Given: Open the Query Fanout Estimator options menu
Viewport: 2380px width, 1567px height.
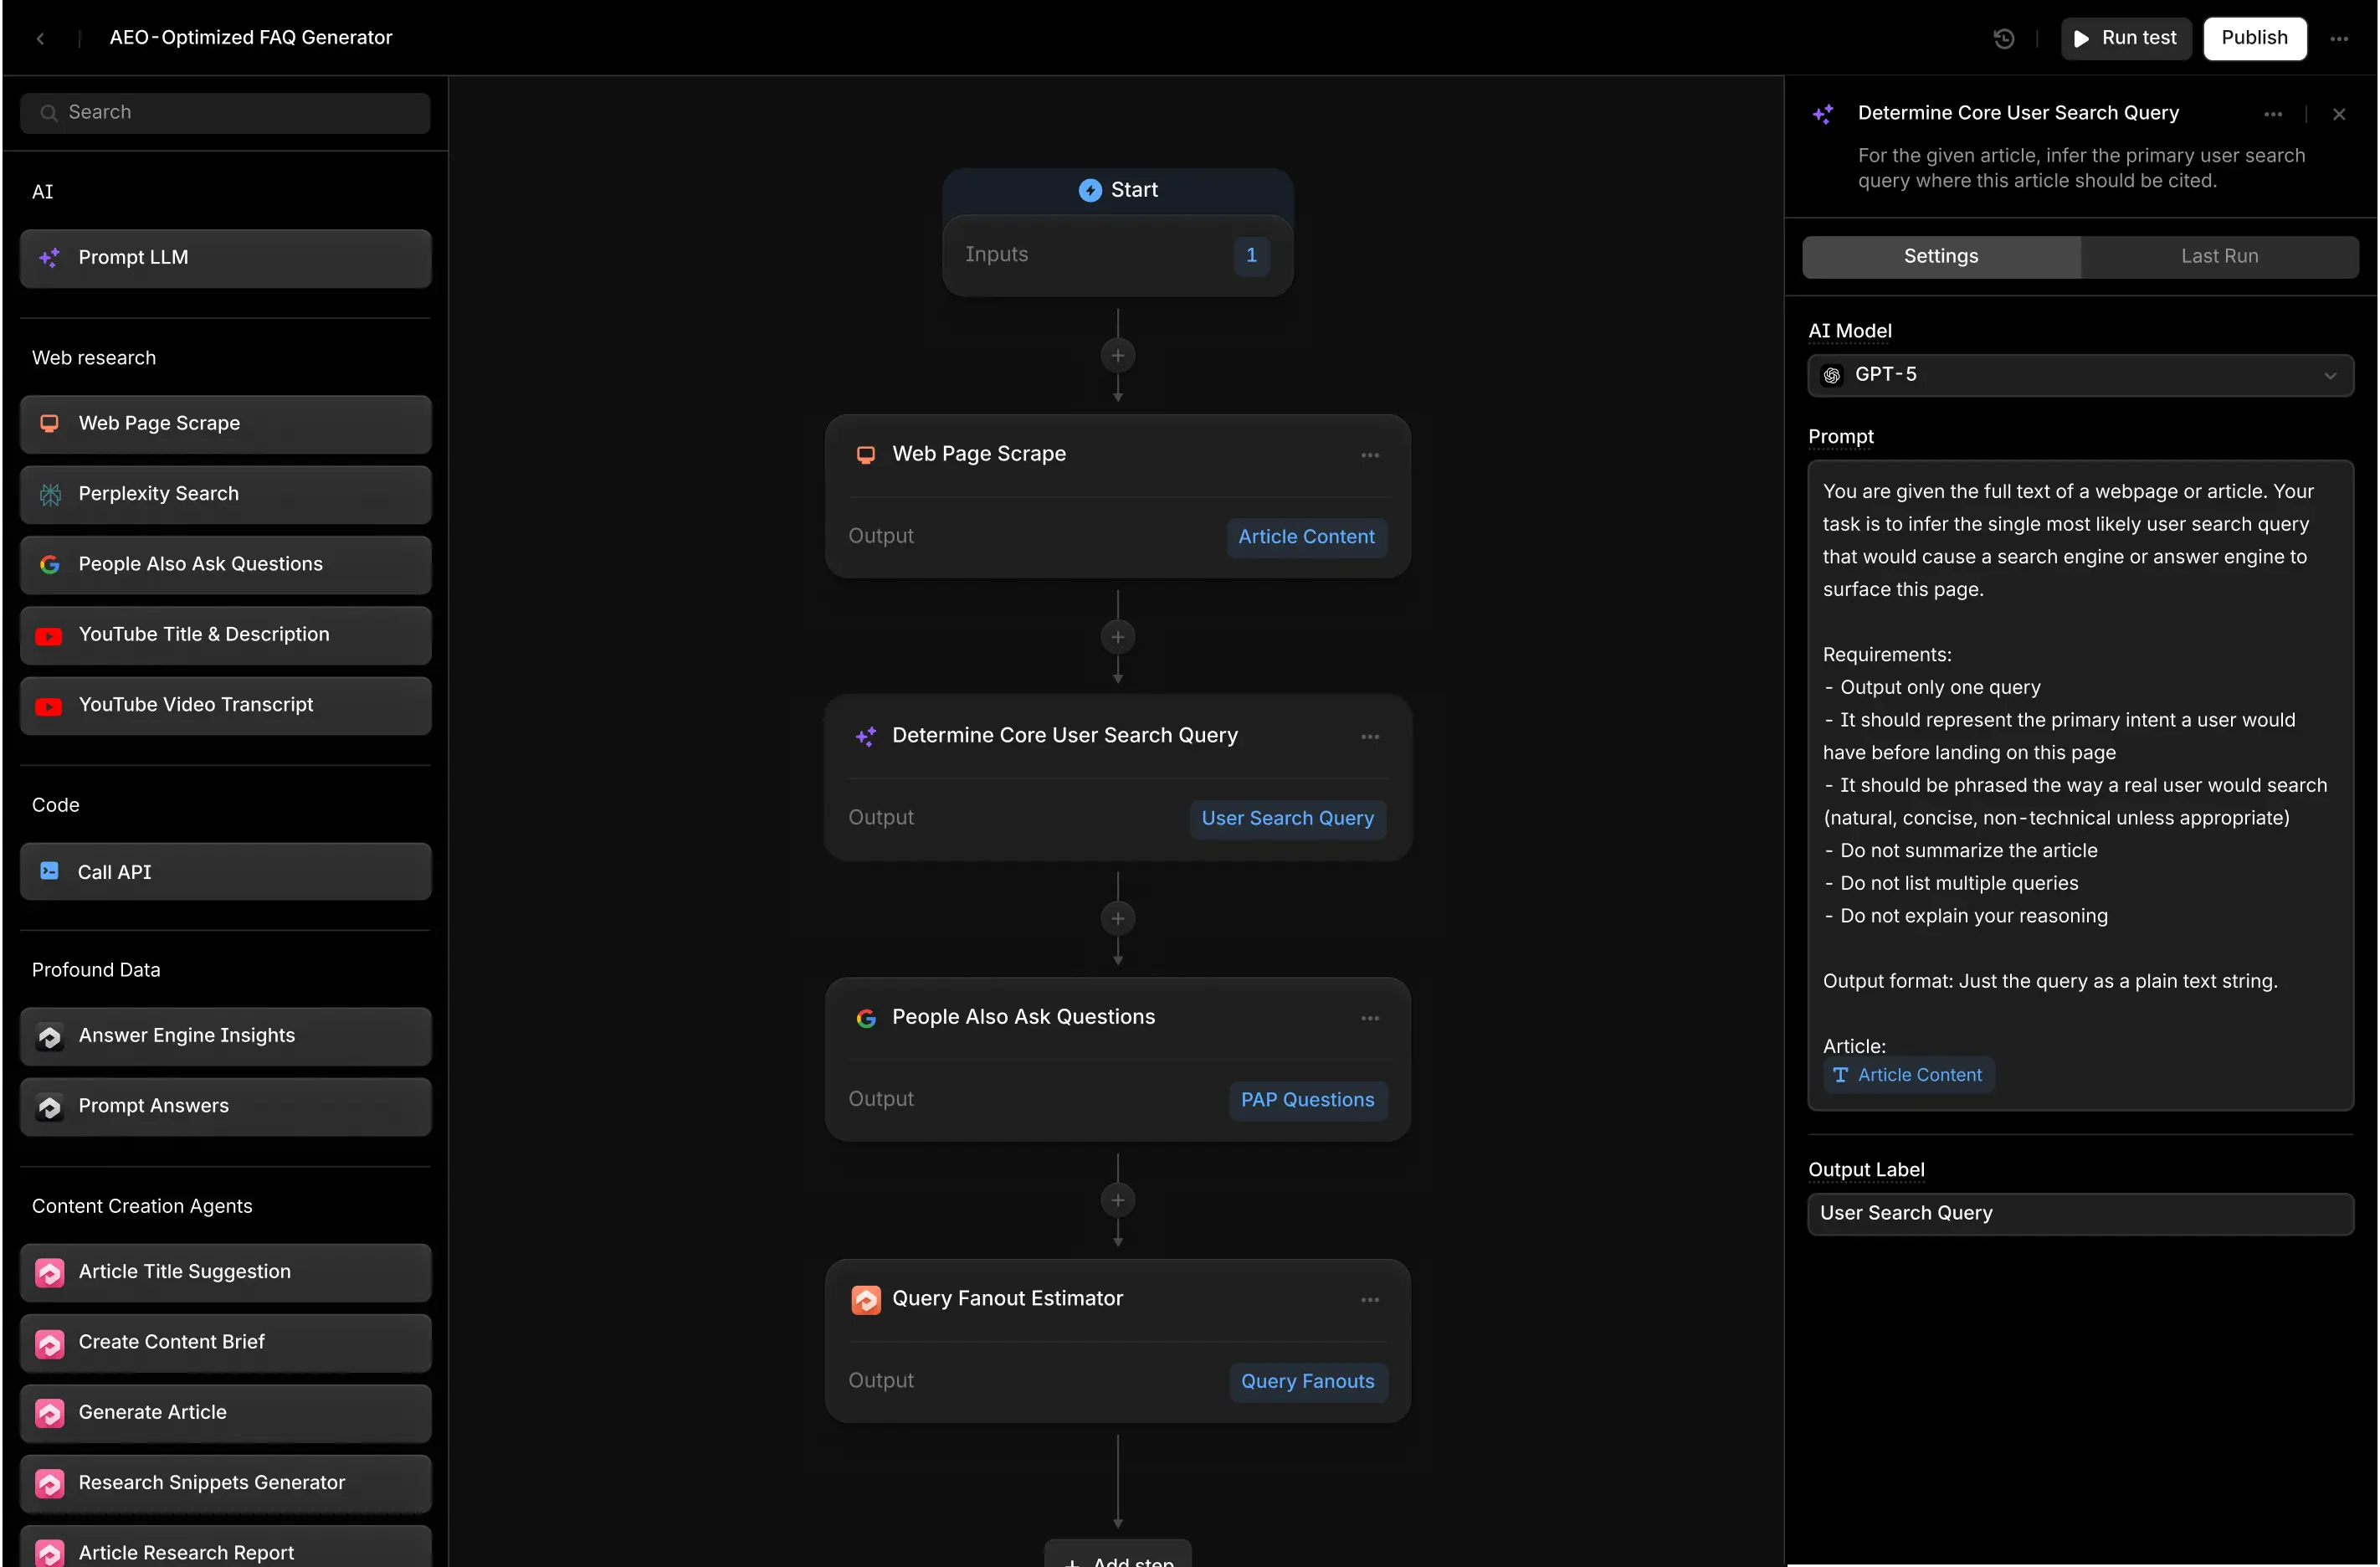Looking at the screenshot, I should (1370, 1298).
